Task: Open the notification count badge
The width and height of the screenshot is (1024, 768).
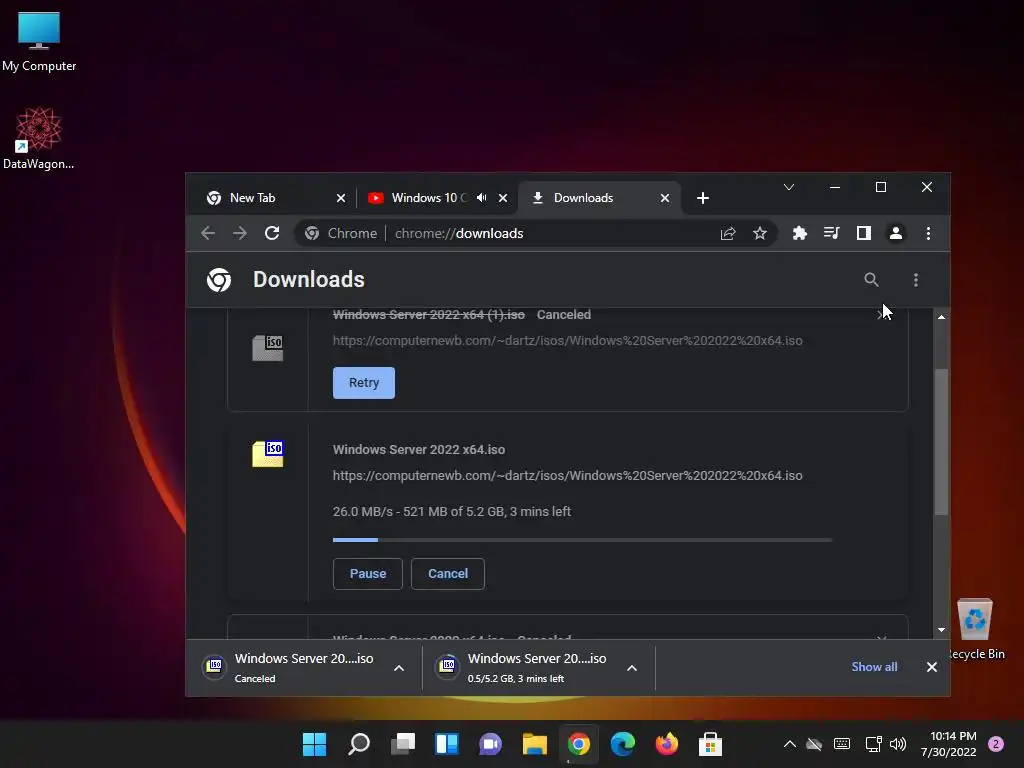Action: pos(996,744)
